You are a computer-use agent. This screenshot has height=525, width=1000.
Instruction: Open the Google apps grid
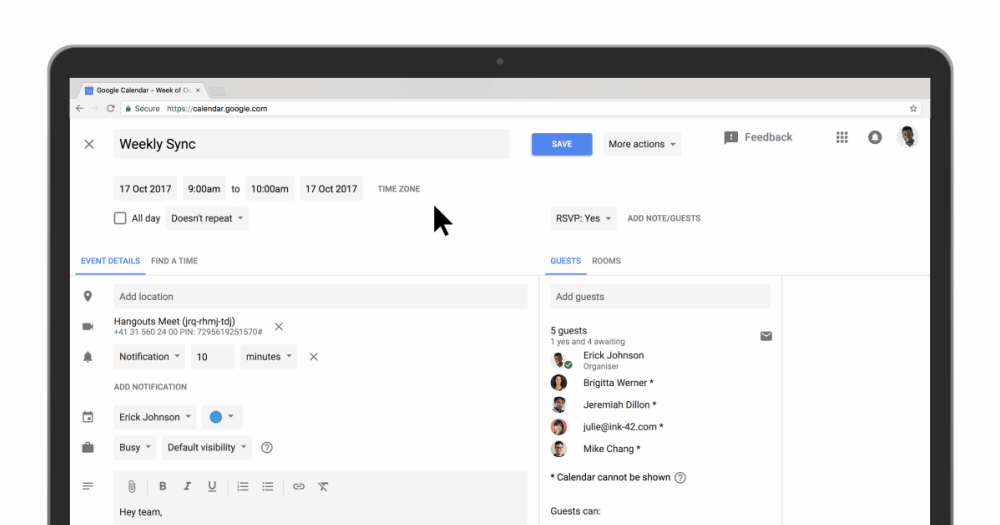pyautogui.click(x=842, y=138)
